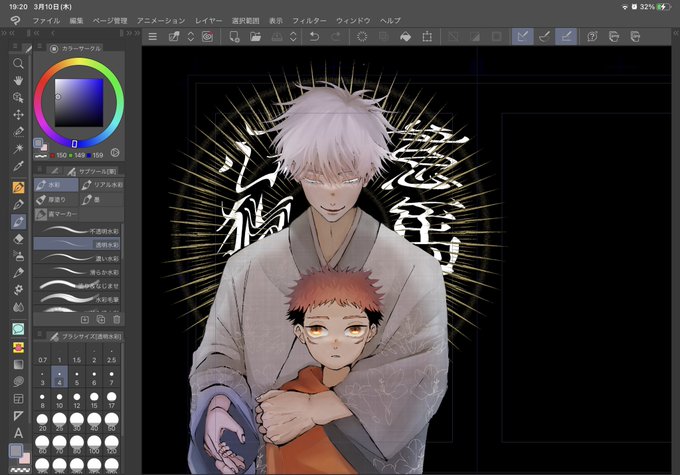The width and height of the screenshot is (680, 475).
Task: Open the ウィンドウ menu
Action: point(353,20)
